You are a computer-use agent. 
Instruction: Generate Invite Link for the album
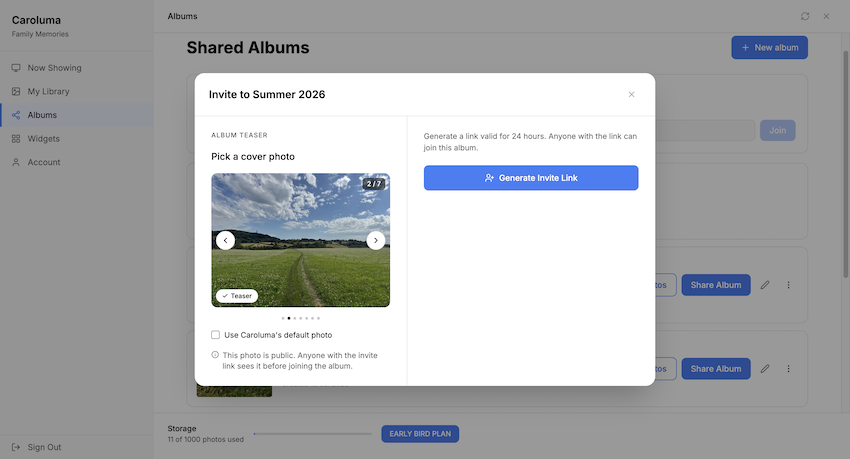pos(531,178)
